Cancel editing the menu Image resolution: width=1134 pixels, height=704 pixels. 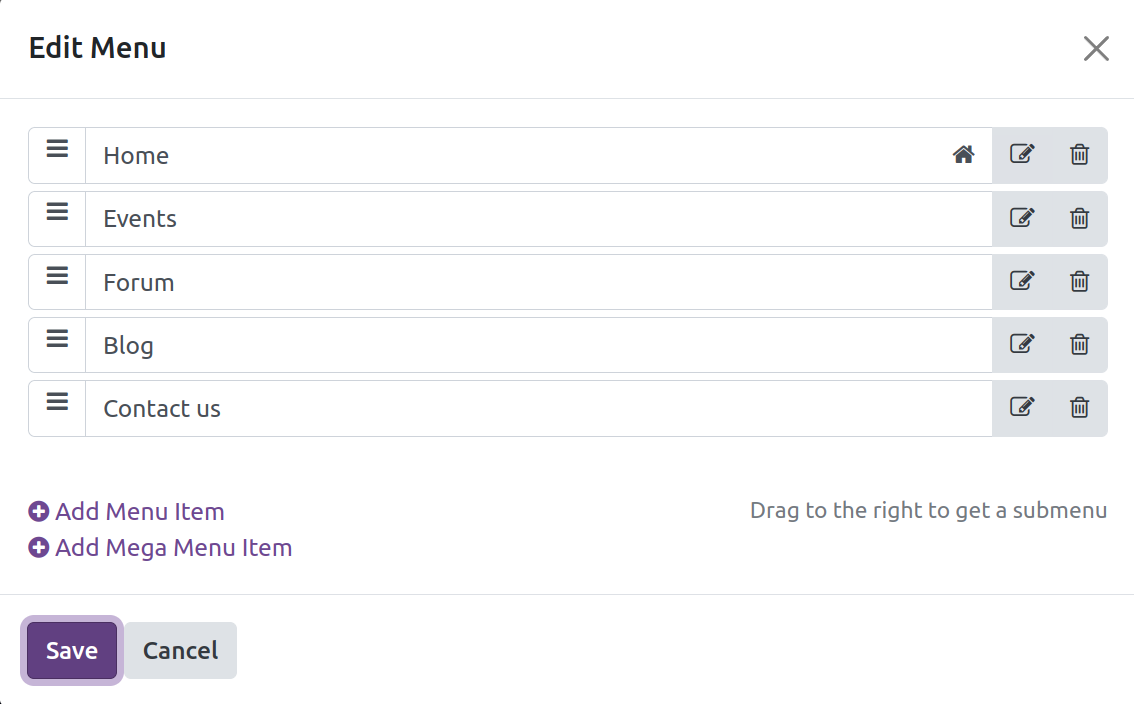pos(180,650)
